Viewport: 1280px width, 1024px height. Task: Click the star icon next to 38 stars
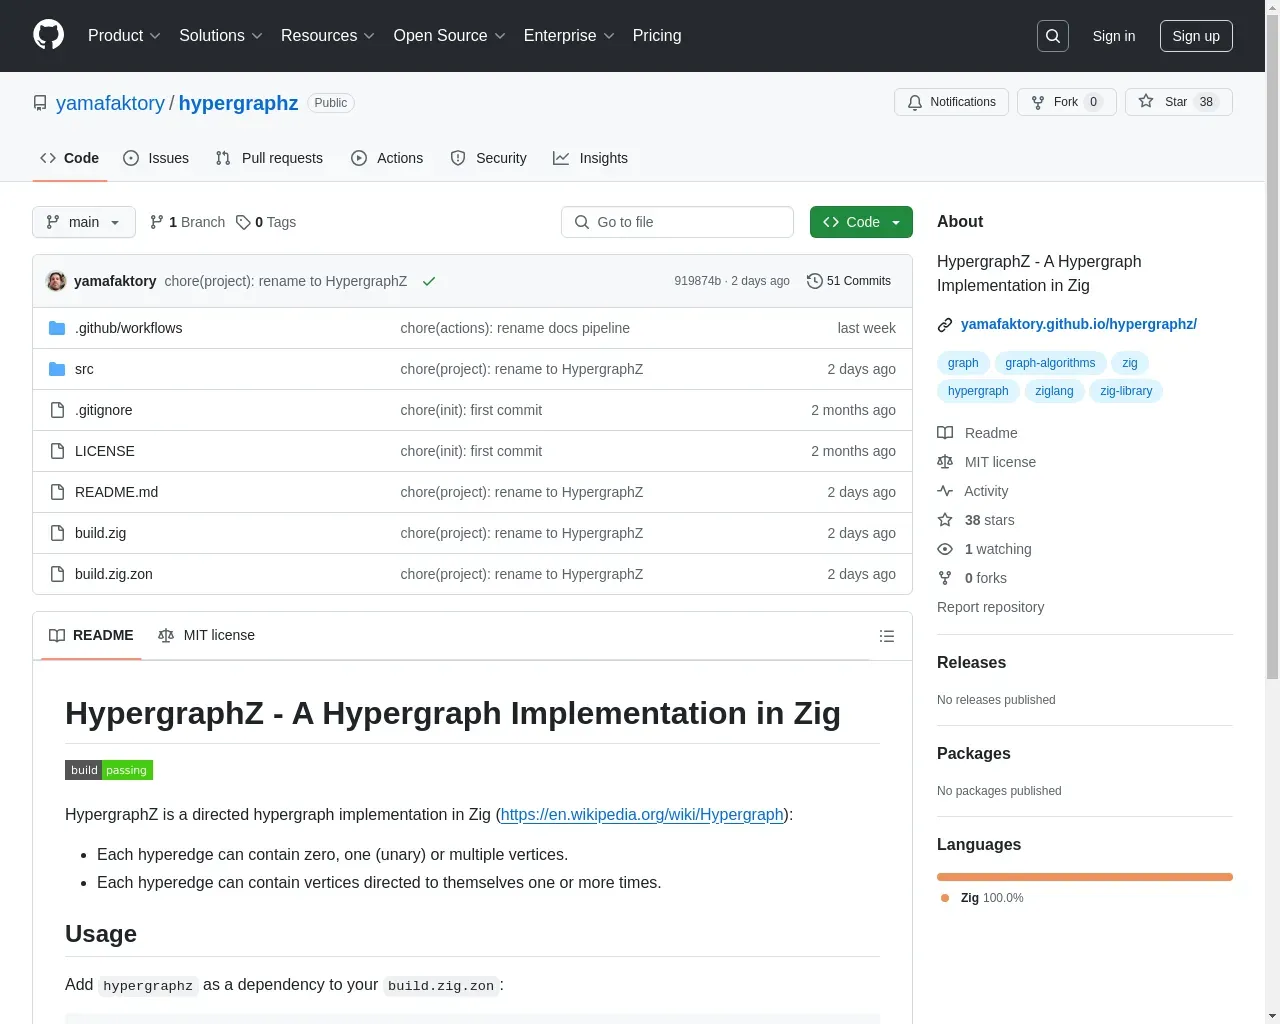(x=945, y=520)
